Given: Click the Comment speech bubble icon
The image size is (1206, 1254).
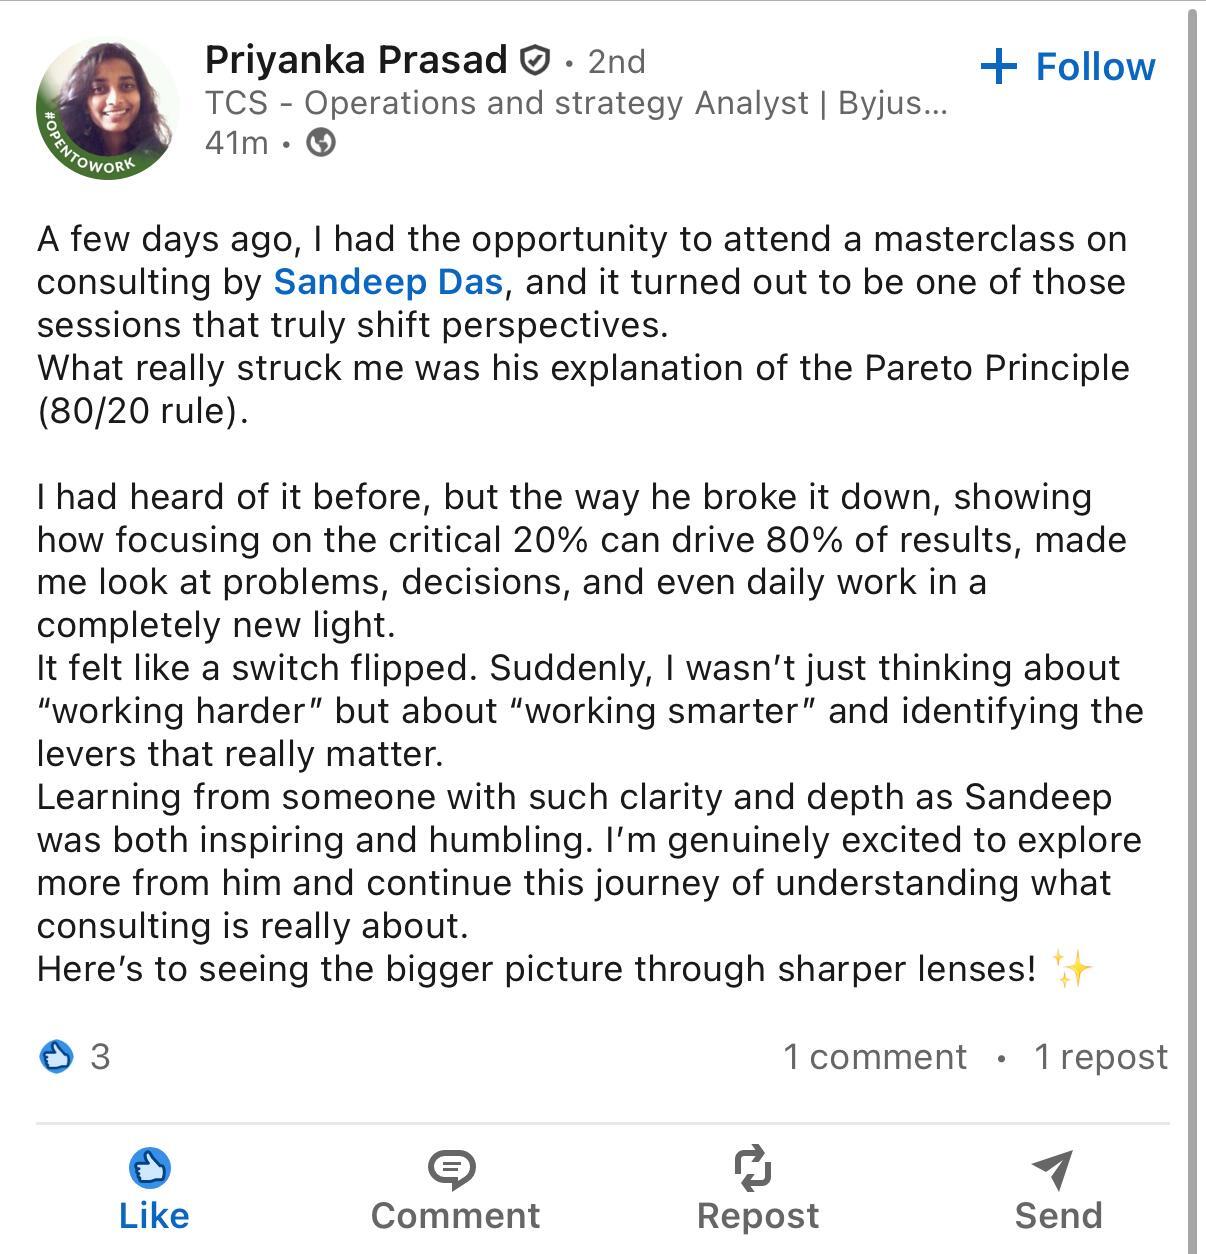Looking at the screenshot, I should 452,1168.
